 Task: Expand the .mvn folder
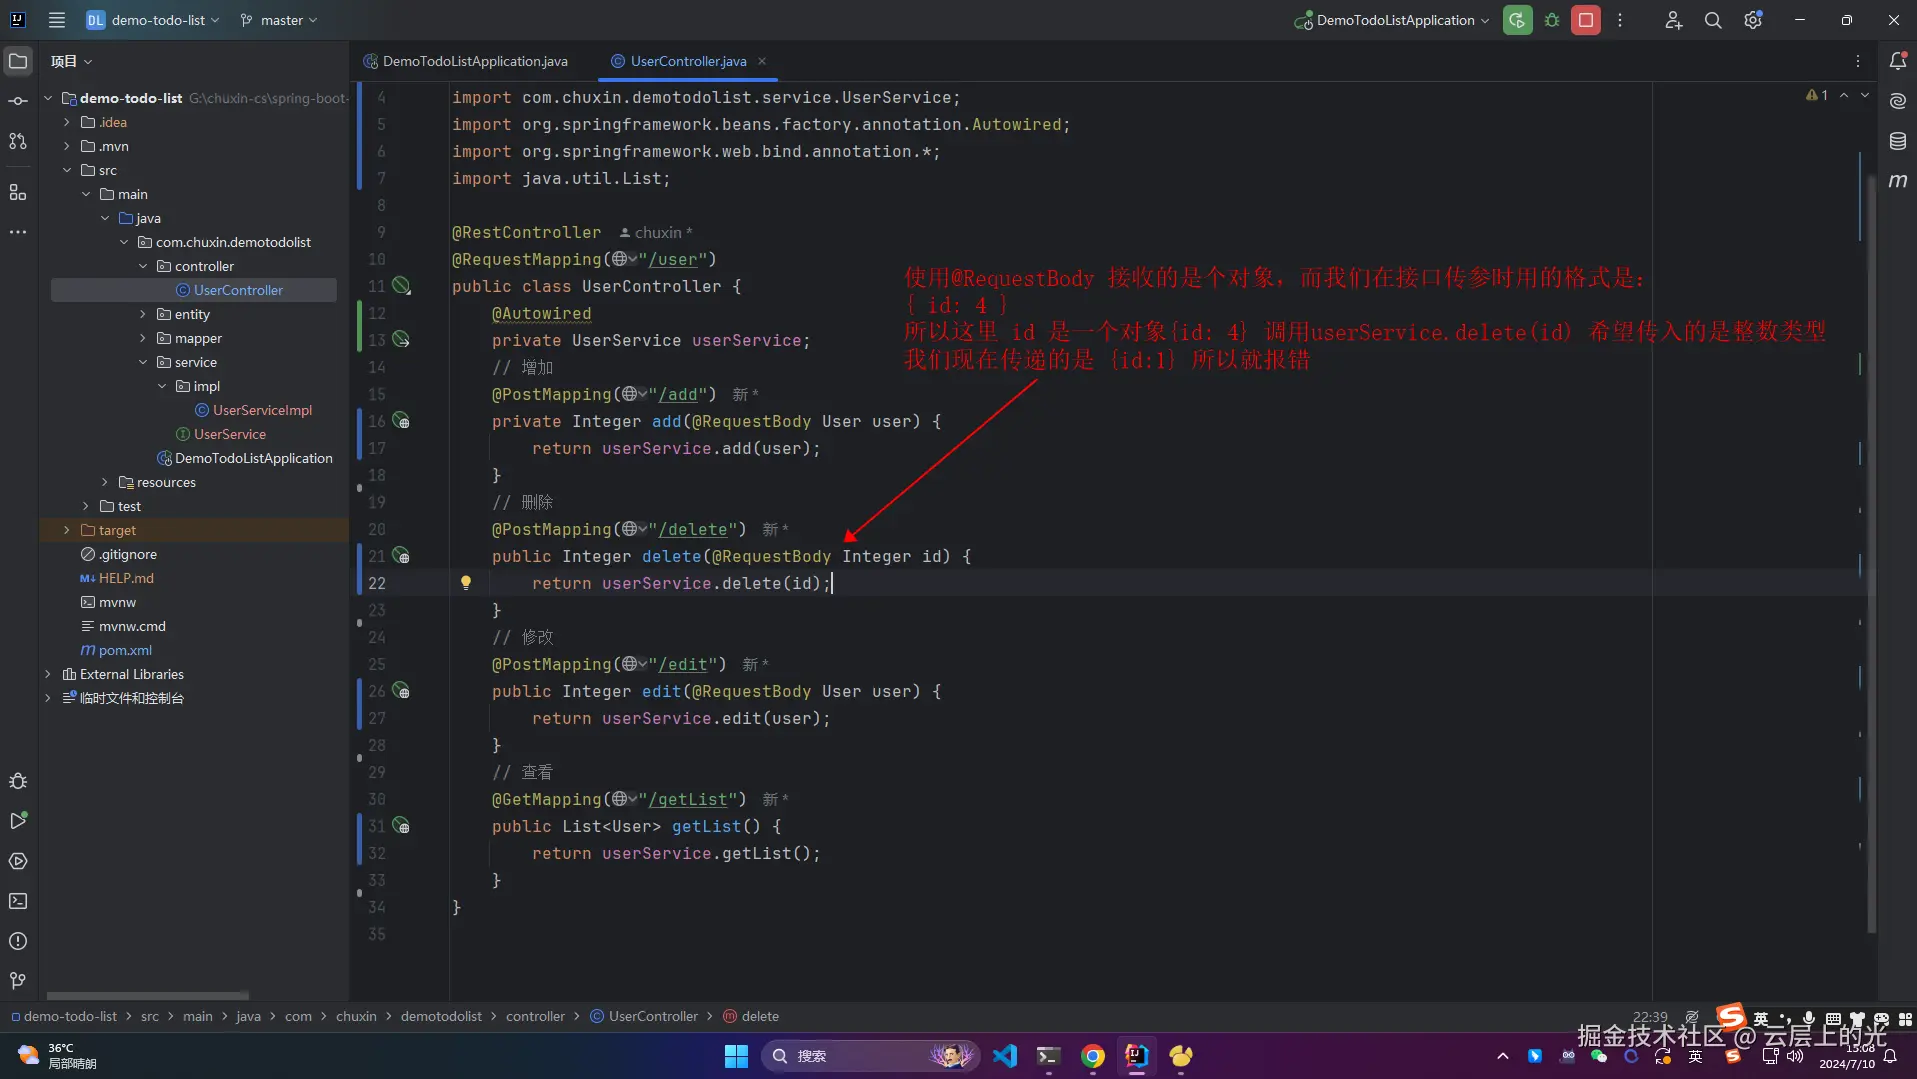[x=67, y=146]
